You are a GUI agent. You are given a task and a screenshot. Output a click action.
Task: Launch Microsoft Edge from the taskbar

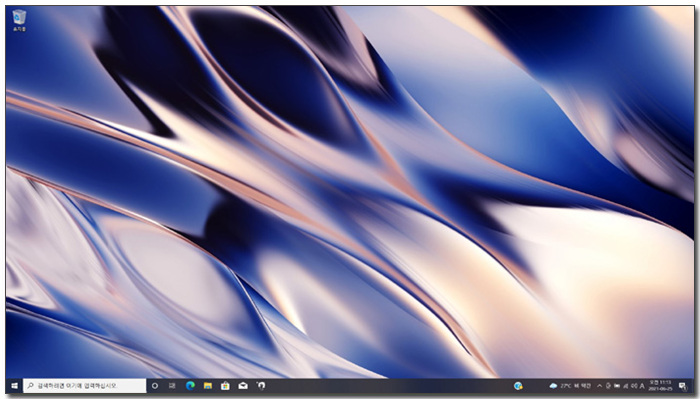[190, 386]
